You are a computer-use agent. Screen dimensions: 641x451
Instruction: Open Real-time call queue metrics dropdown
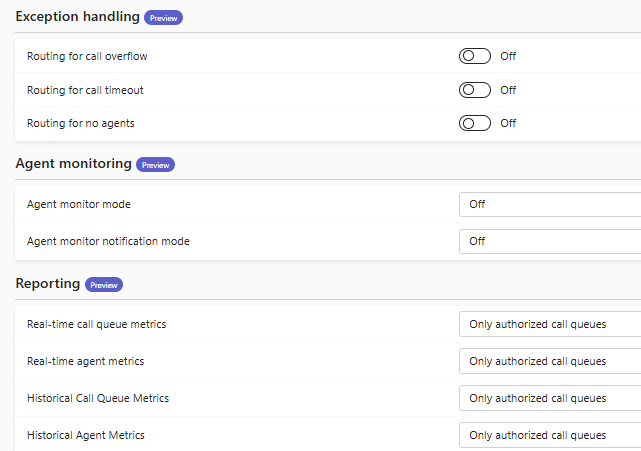coord(550,324)
